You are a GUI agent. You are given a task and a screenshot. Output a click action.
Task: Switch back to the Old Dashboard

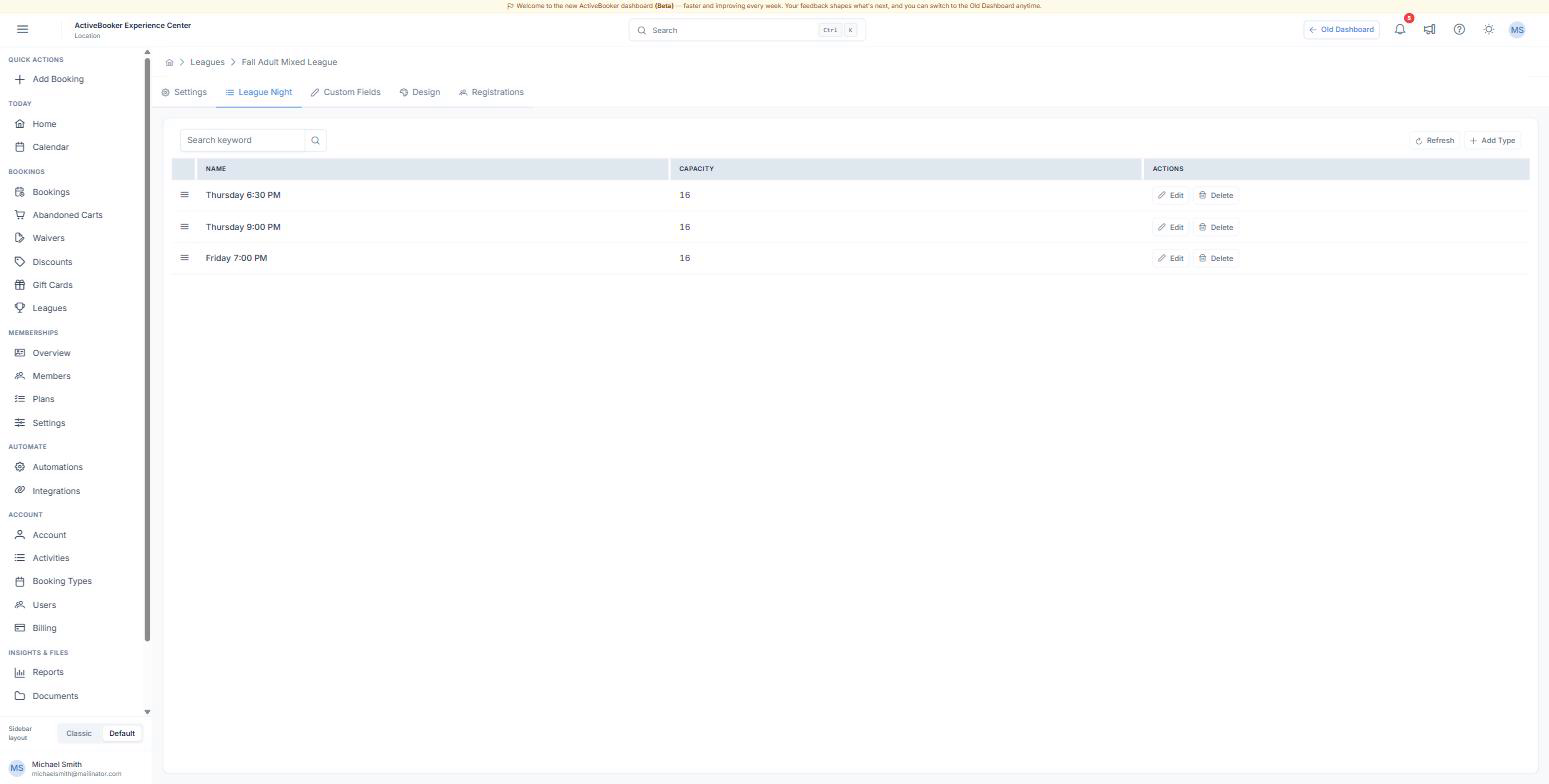1342,30
